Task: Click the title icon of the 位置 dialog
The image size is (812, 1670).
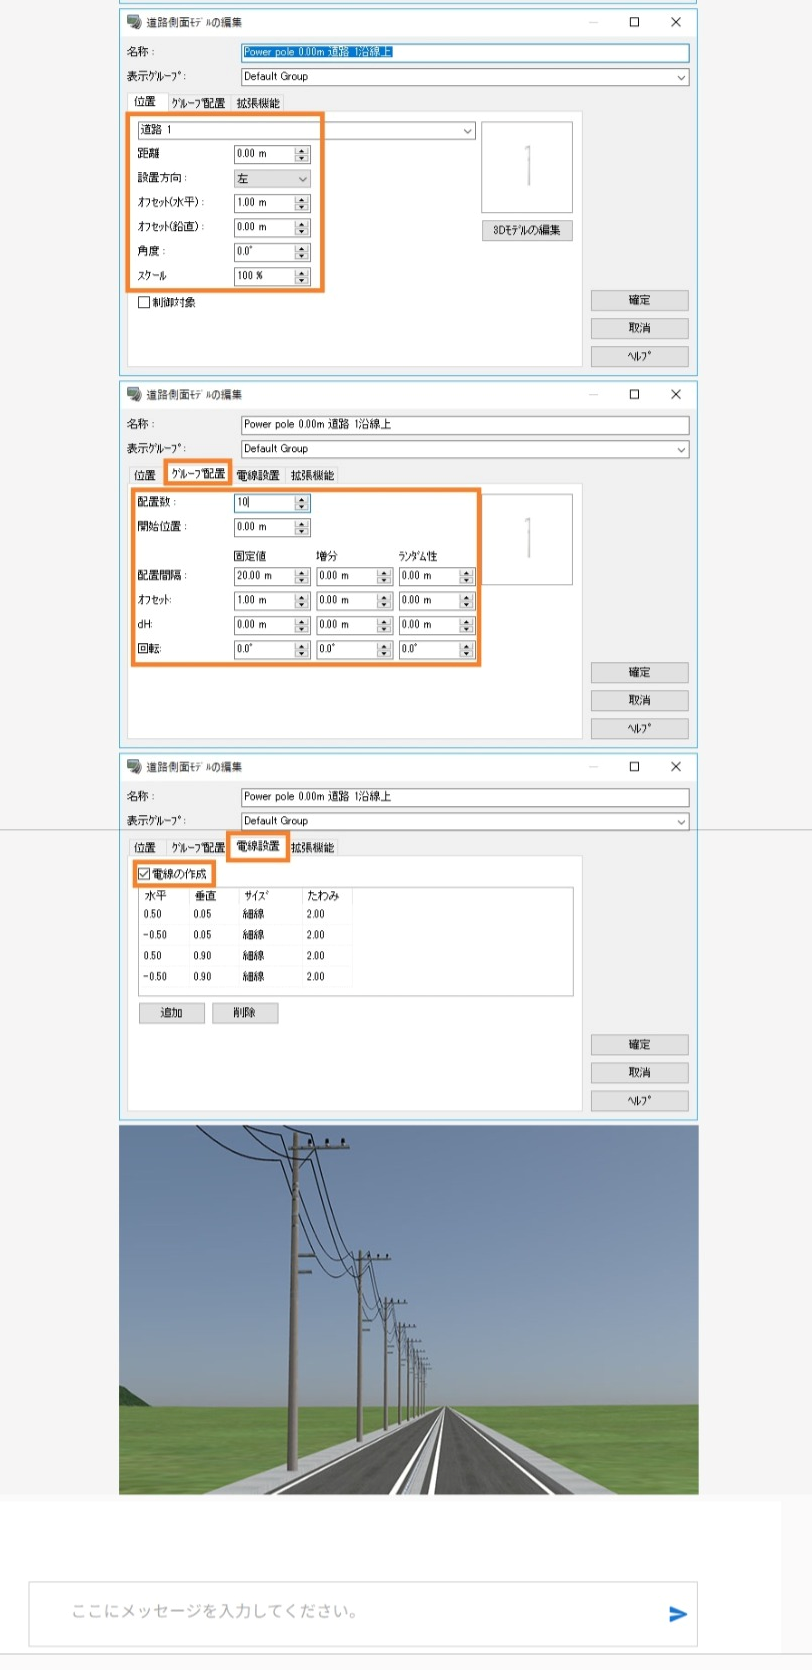Action: tap(134, 22)
